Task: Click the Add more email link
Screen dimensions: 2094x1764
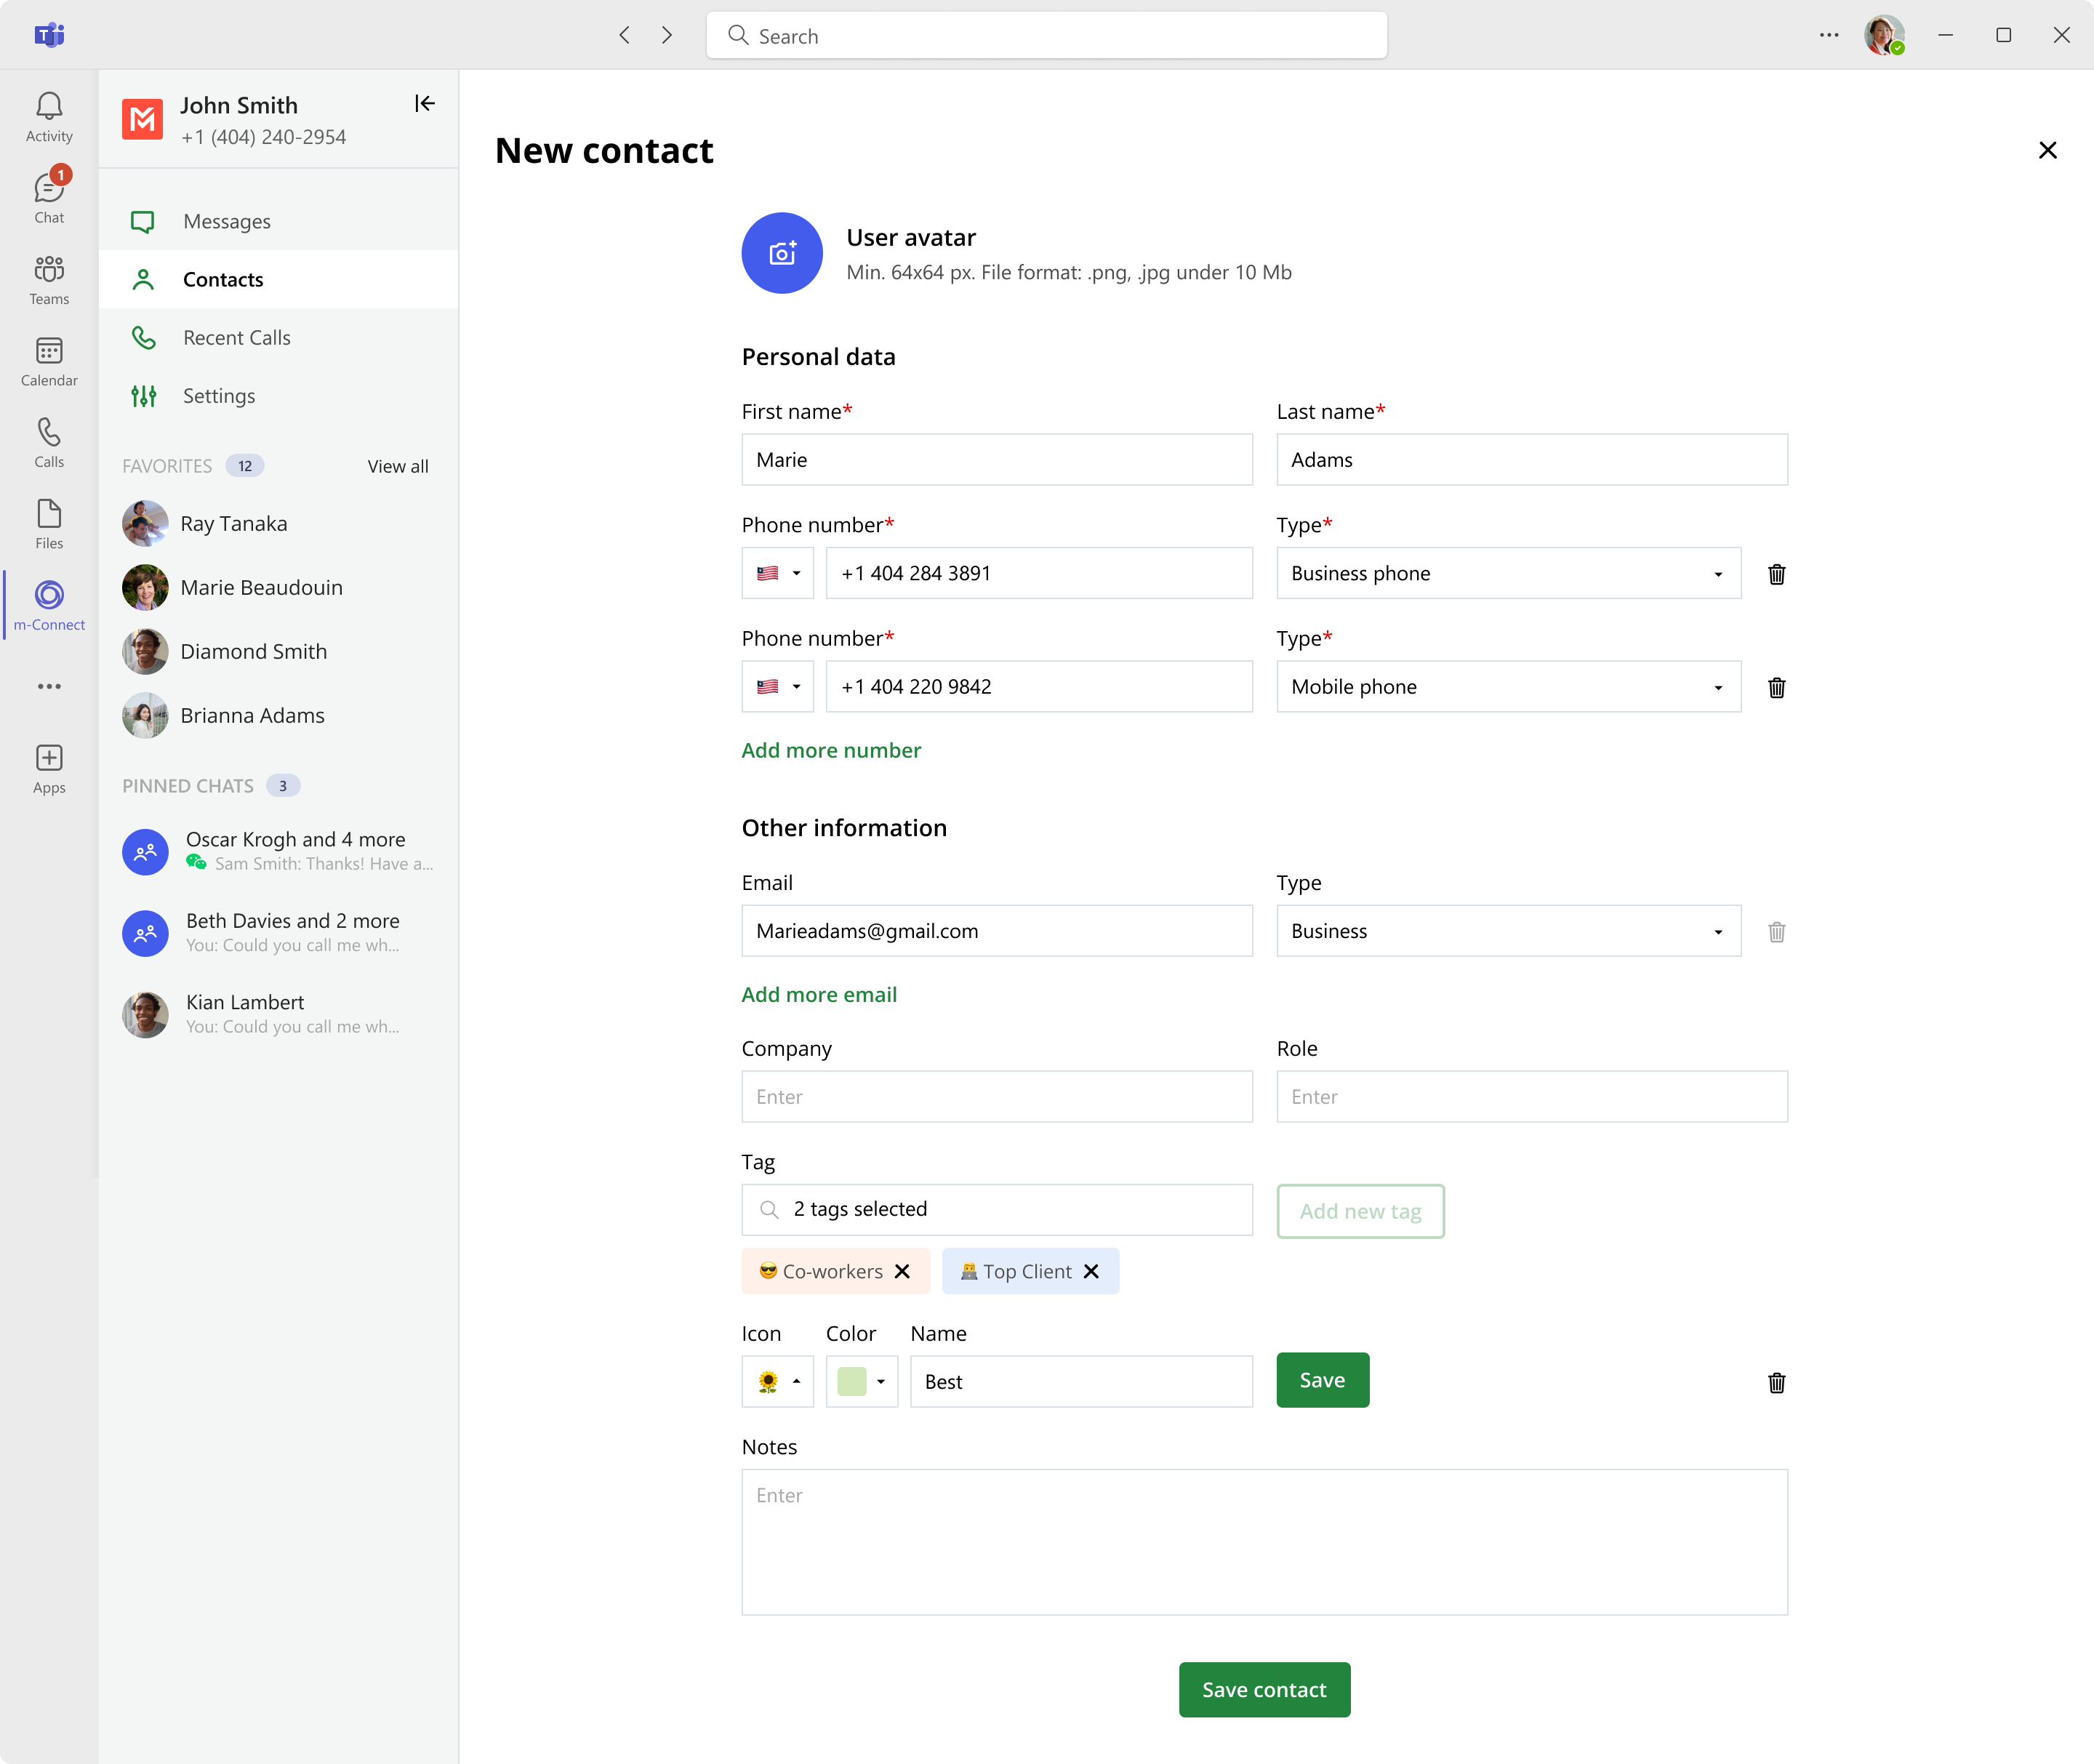Action: (818, 994)
